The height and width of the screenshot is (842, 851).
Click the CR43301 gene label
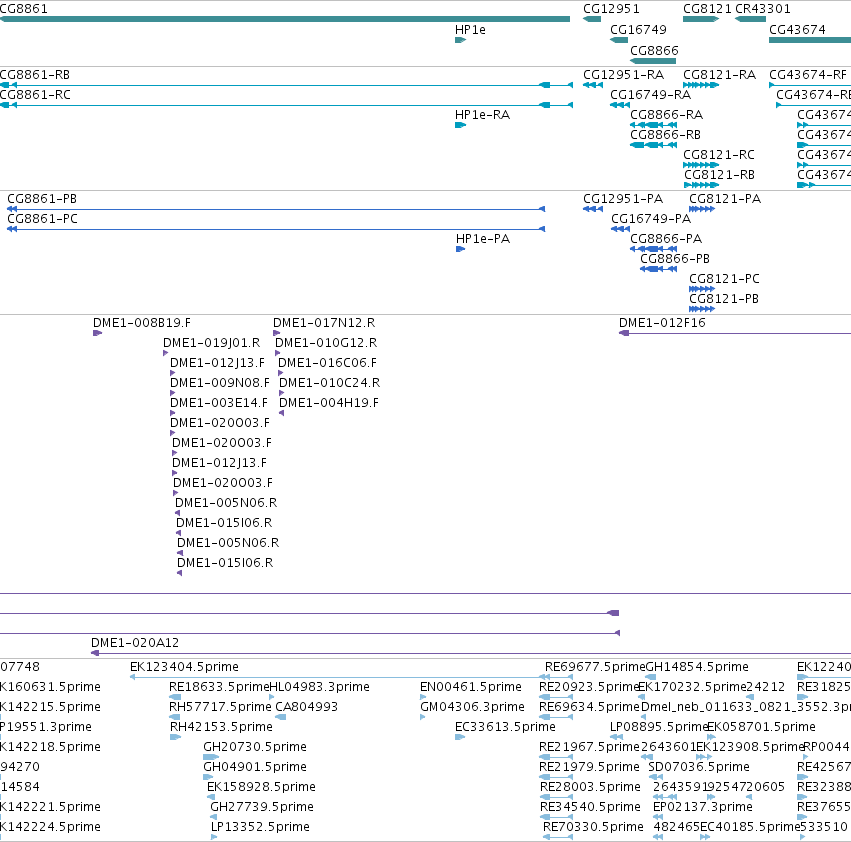[763, 9]
